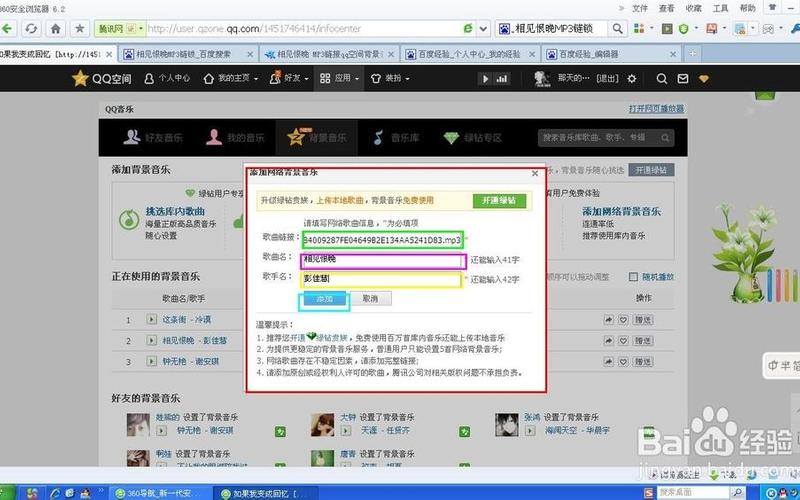Click the 取消 button in dialog
Screen dimensions: 800x500
(x=370, y=299)
